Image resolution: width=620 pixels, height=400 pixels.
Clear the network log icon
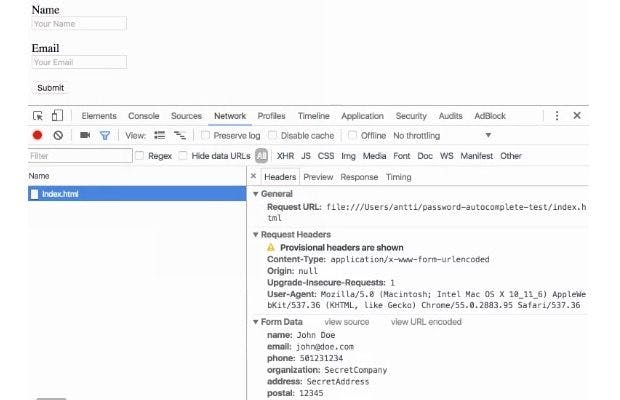coord(58,136)
